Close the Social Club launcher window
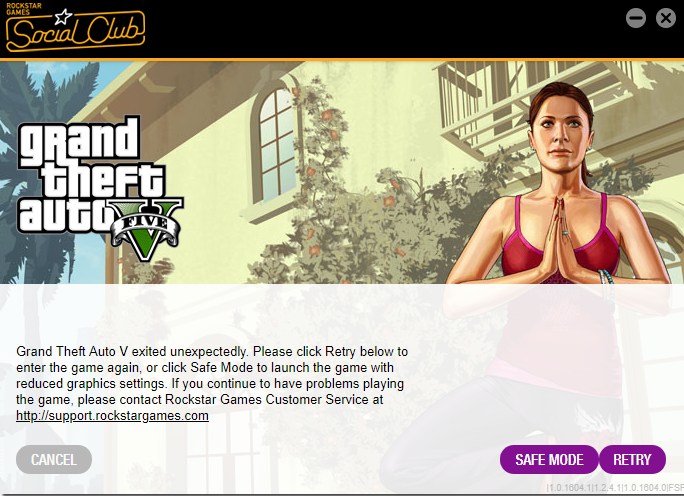This screenshot has width=684, height=496. coord(666,18)
